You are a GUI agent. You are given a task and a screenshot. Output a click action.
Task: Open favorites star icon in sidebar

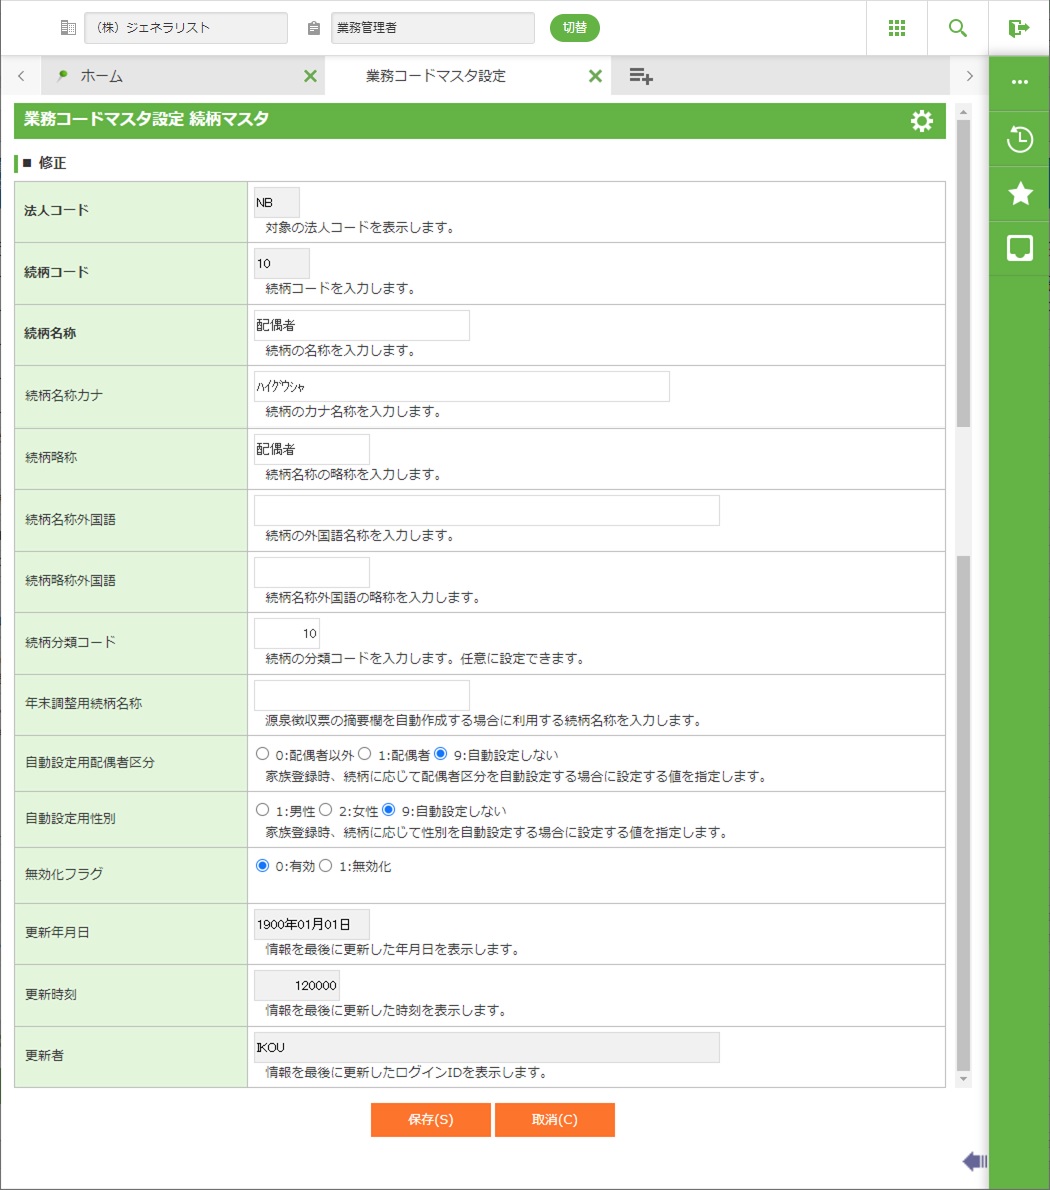coord(1019,193)
